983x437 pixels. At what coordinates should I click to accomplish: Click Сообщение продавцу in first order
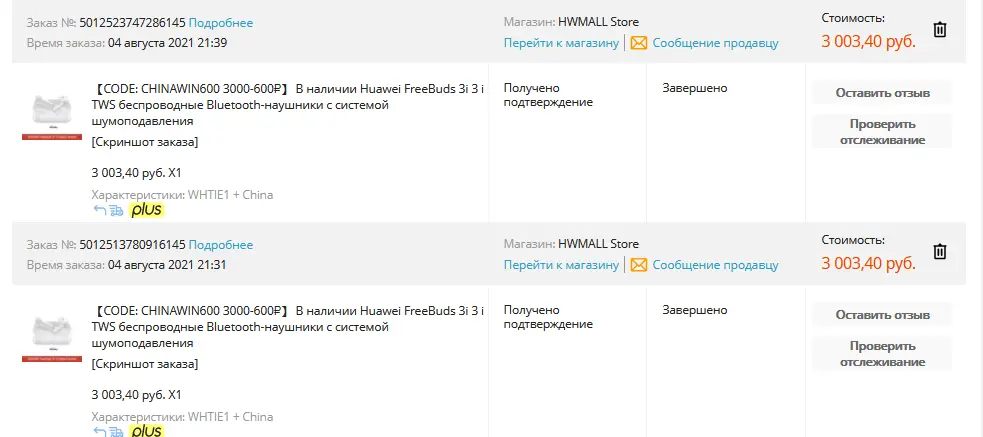pos(715,43)
